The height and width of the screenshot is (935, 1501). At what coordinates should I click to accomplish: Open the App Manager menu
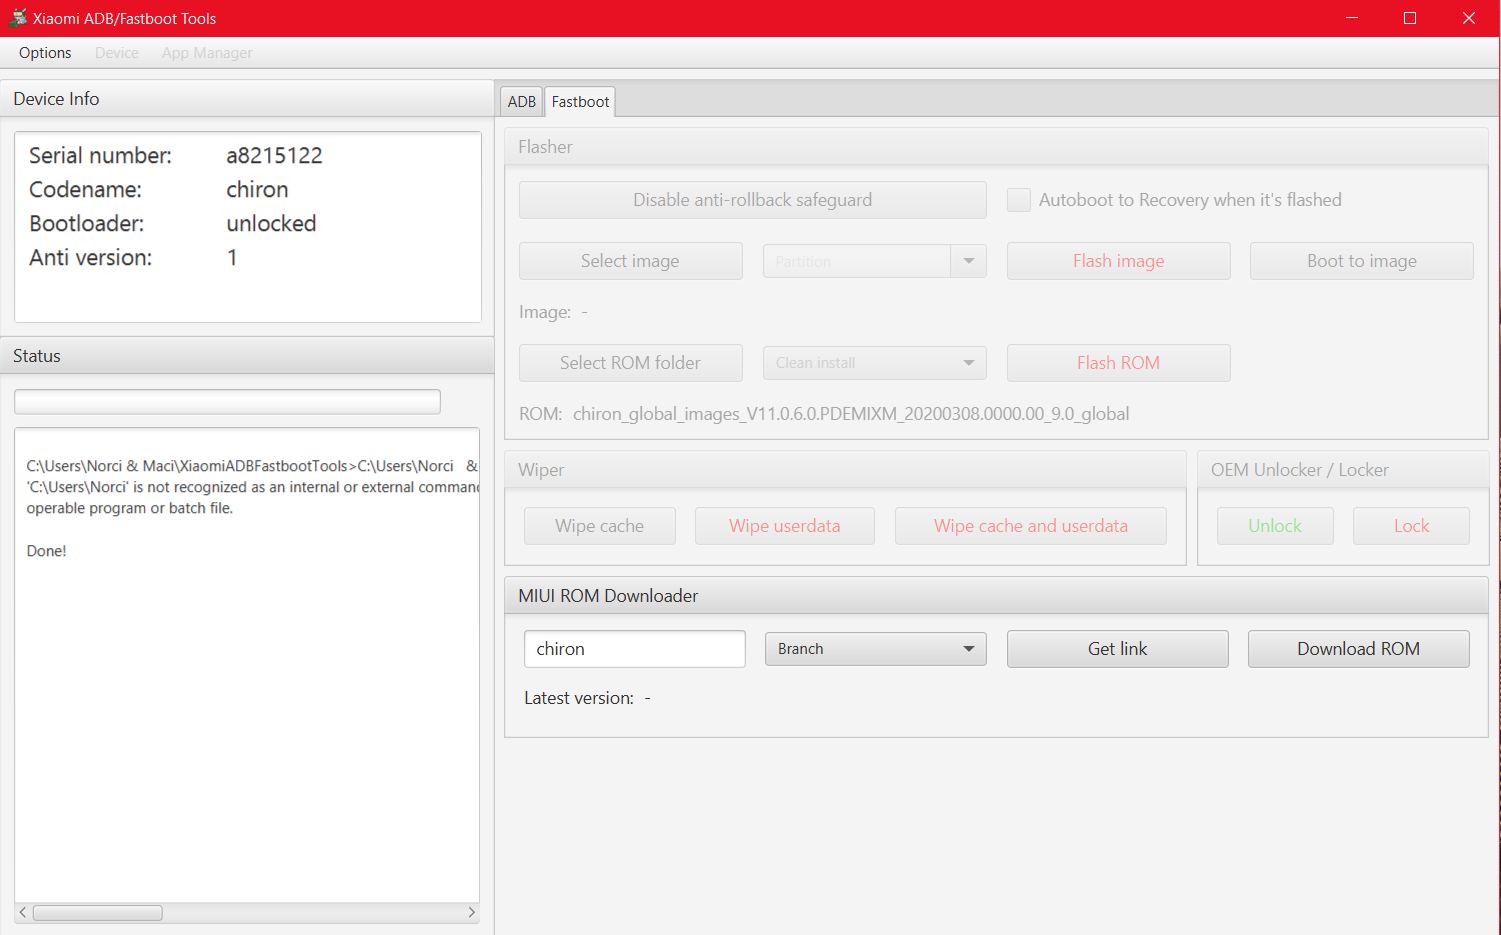[207, 53]
